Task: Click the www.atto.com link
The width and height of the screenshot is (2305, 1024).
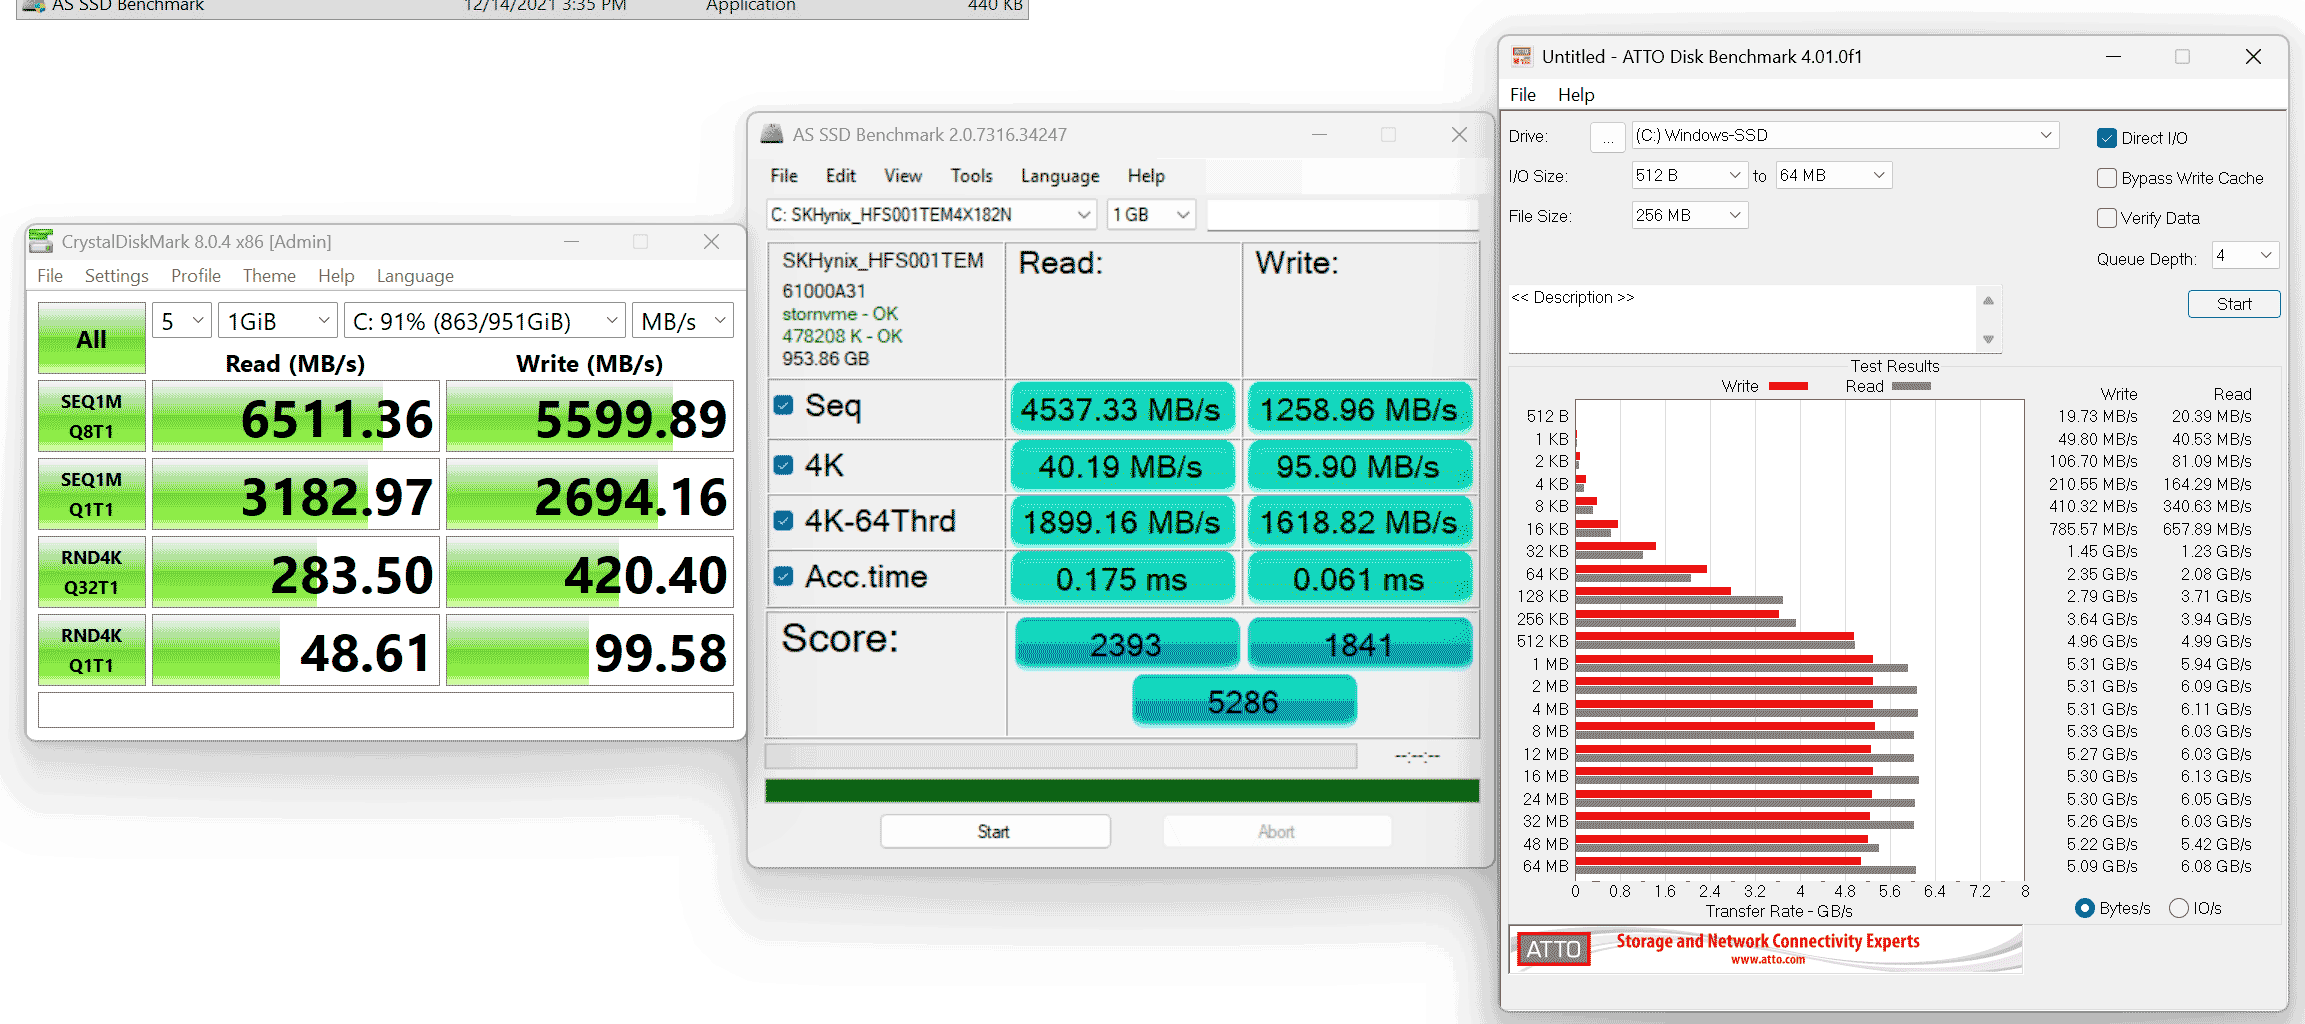Action: tap(1768, 959)
